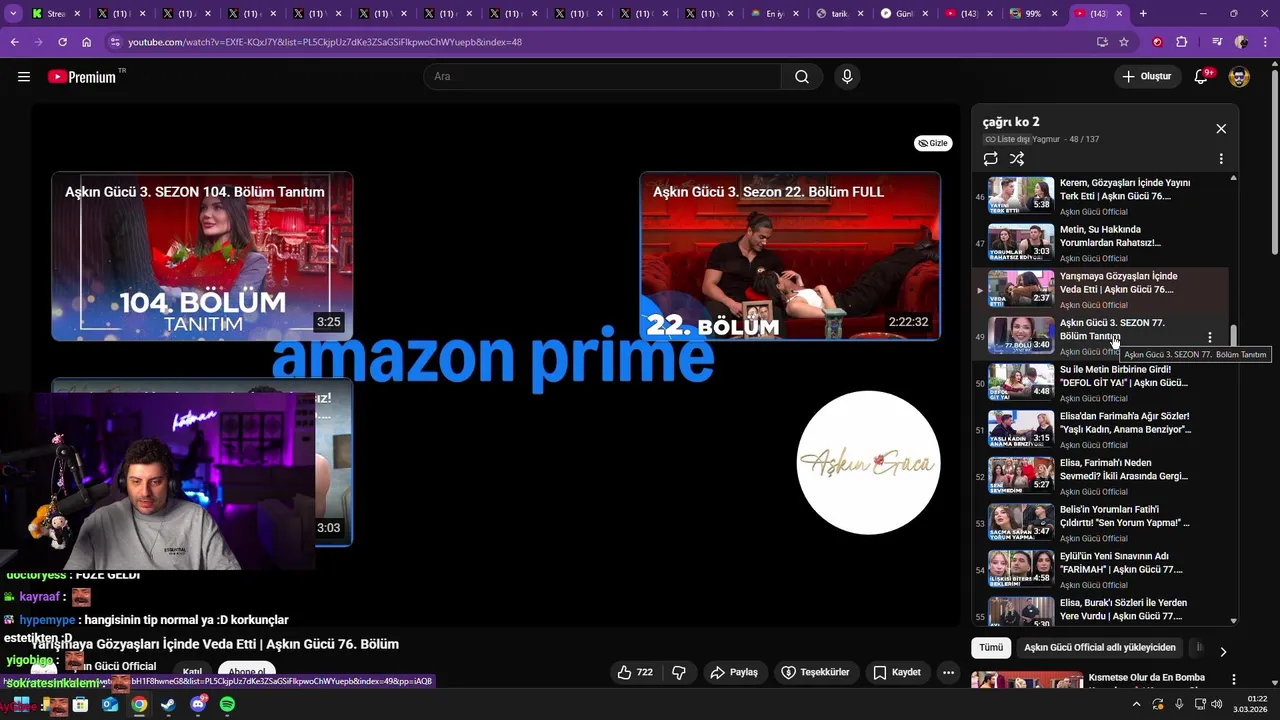Click the search magnifier button

coord(802,77)
